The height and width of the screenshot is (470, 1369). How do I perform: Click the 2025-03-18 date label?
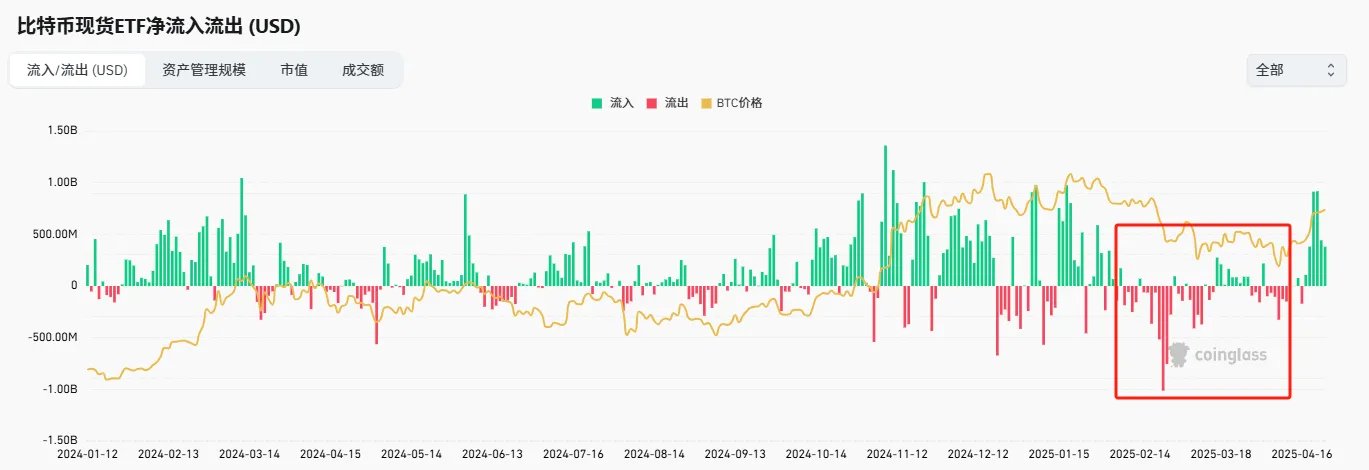point(1221,454)
